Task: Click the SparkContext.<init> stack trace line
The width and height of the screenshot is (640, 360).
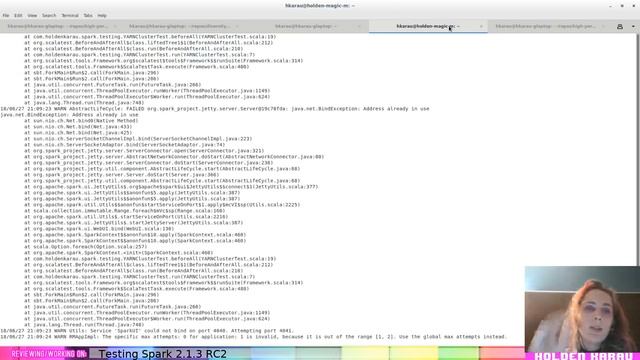Action: (118, 253)
